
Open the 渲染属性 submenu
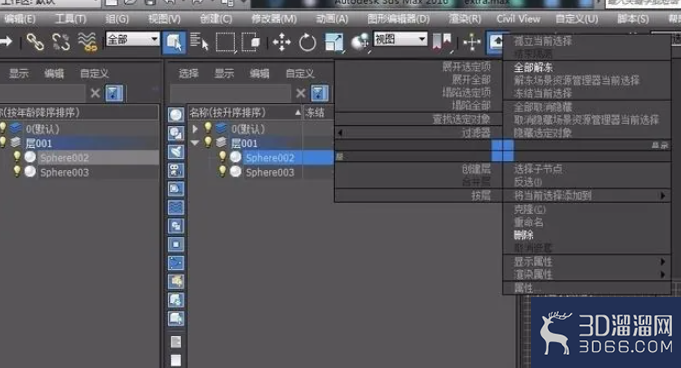coord(587,274)
